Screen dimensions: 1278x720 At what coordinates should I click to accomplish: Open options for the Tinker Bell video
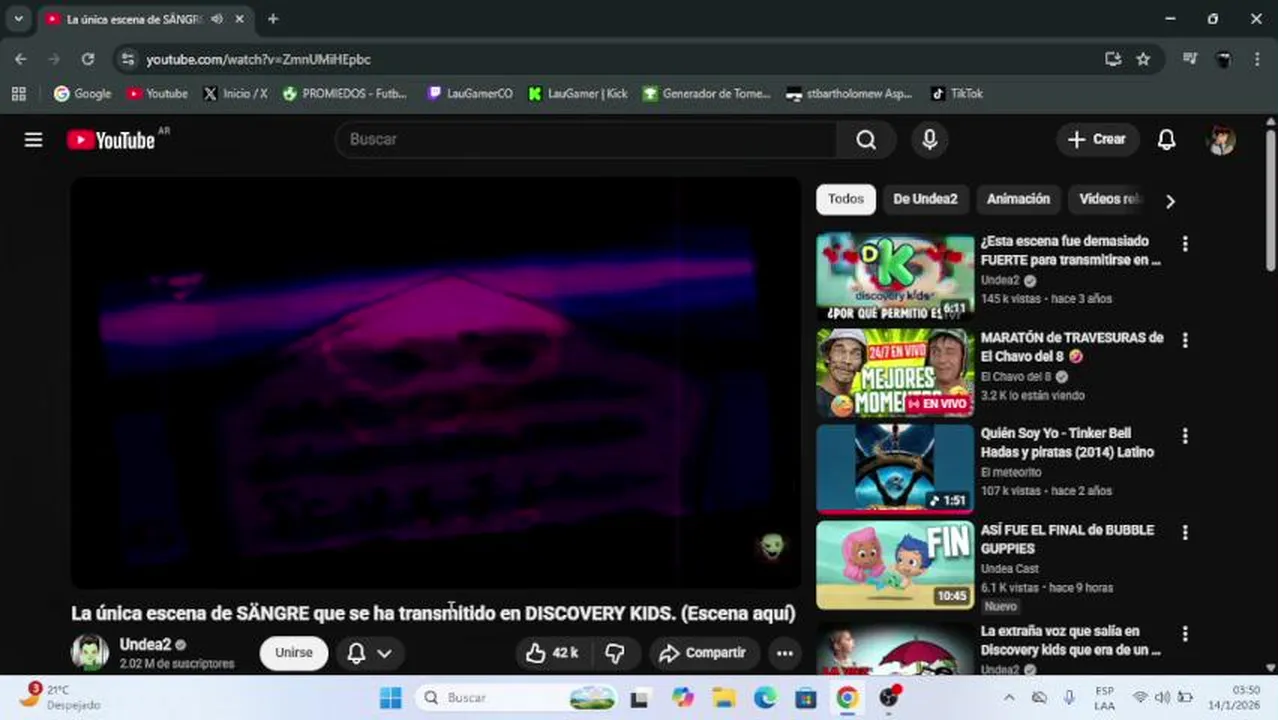(1185, 437)
